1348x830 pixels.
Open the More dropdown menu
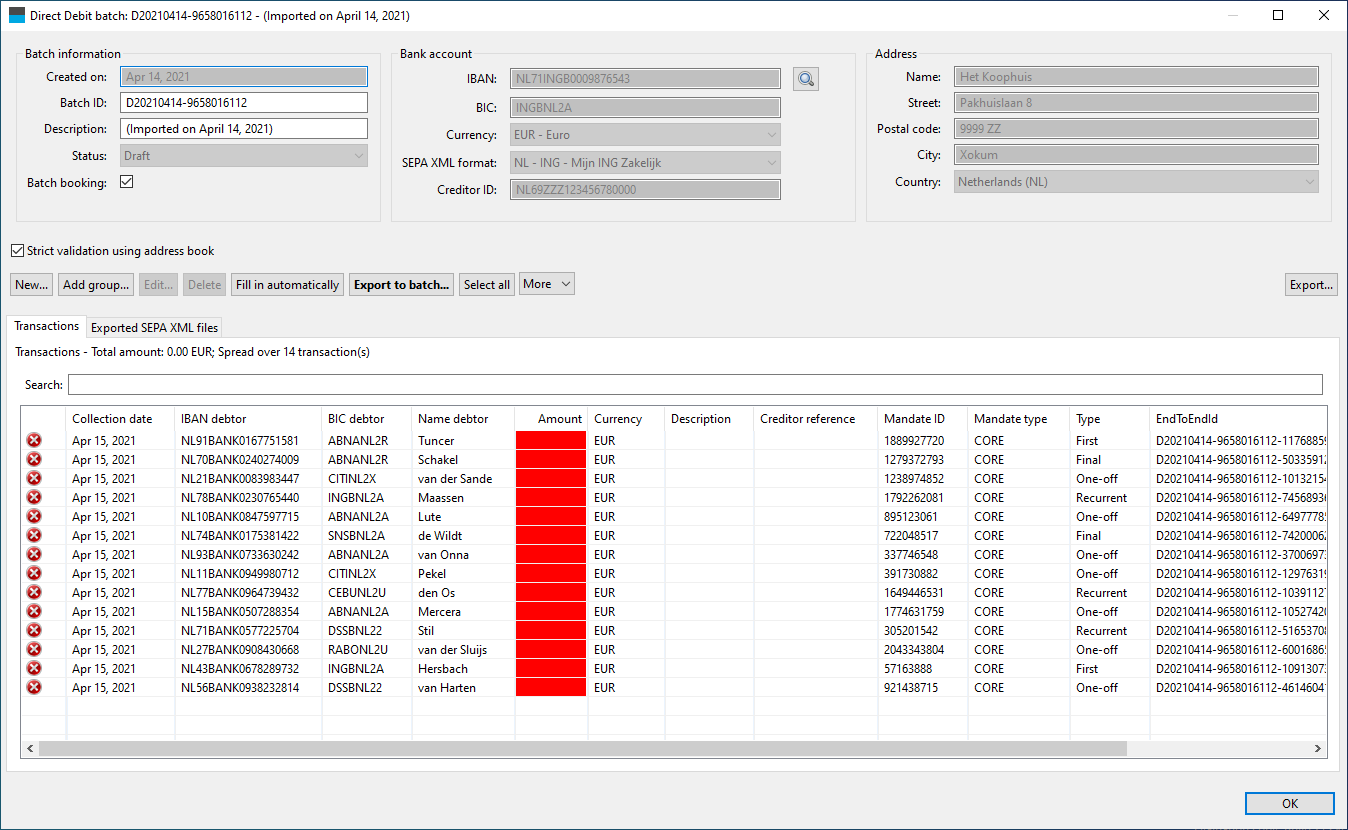tap(546, 284)
